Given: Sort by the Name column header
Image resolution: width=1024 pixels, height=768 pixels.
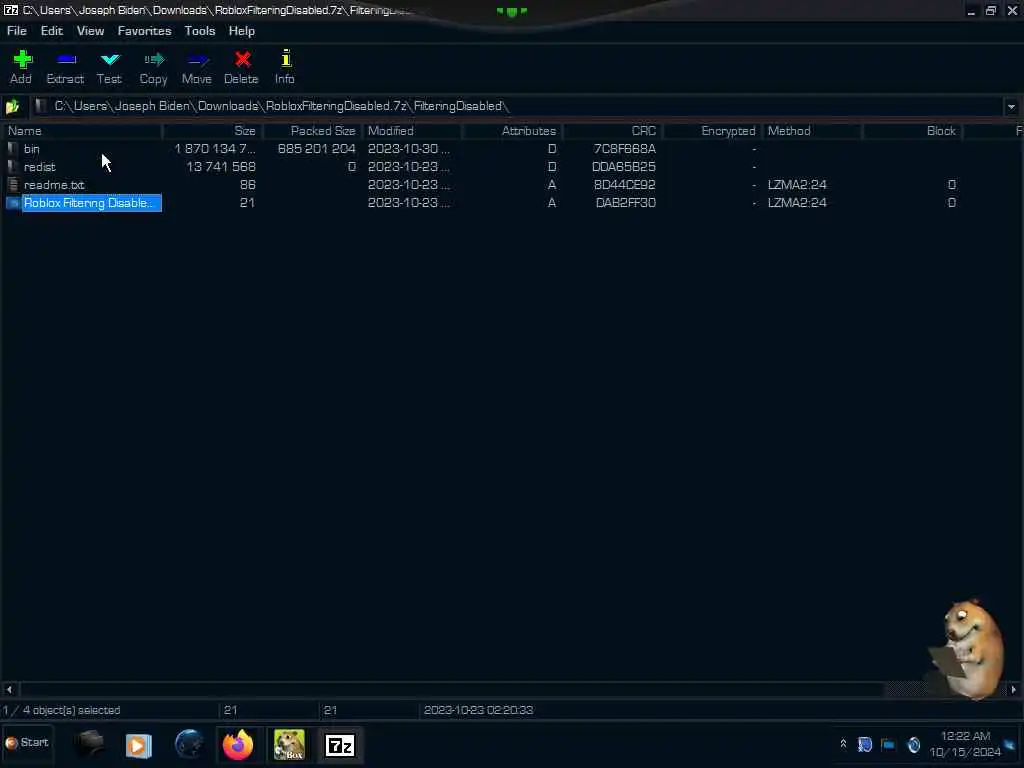Looking at the screenshot, I should coord(82,131).
